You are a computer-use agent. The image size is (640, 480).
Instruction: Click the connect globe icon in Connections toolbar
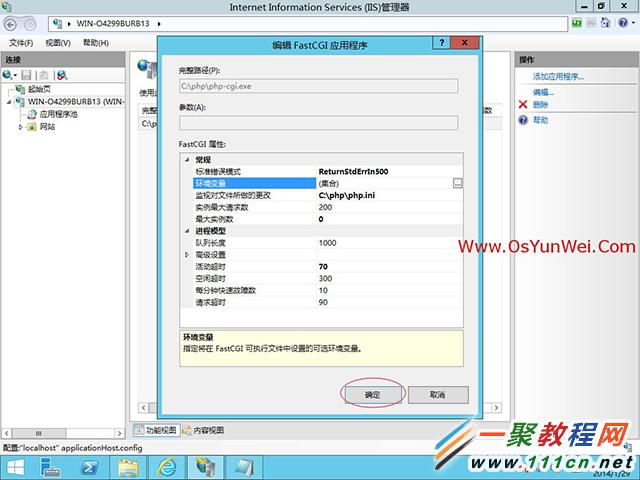pos(7,75)
